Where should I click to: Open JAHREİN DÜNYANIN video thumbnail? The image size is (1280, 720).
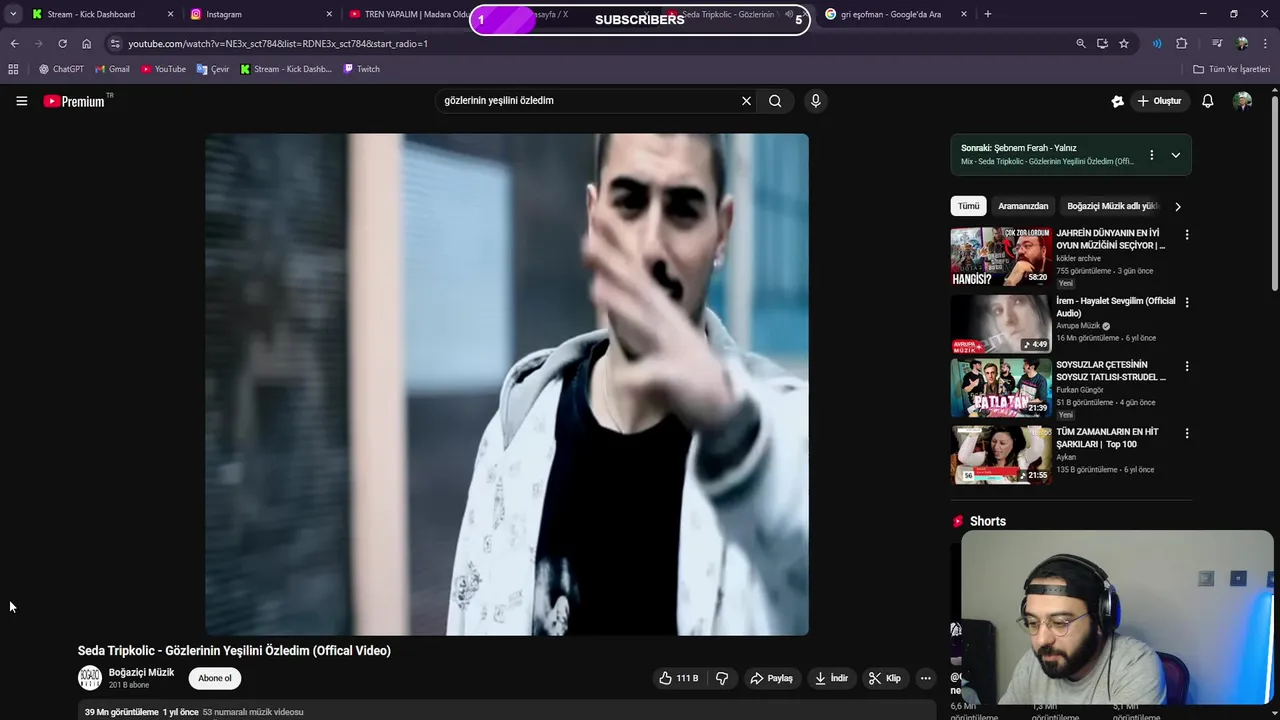click(1000, 256)
